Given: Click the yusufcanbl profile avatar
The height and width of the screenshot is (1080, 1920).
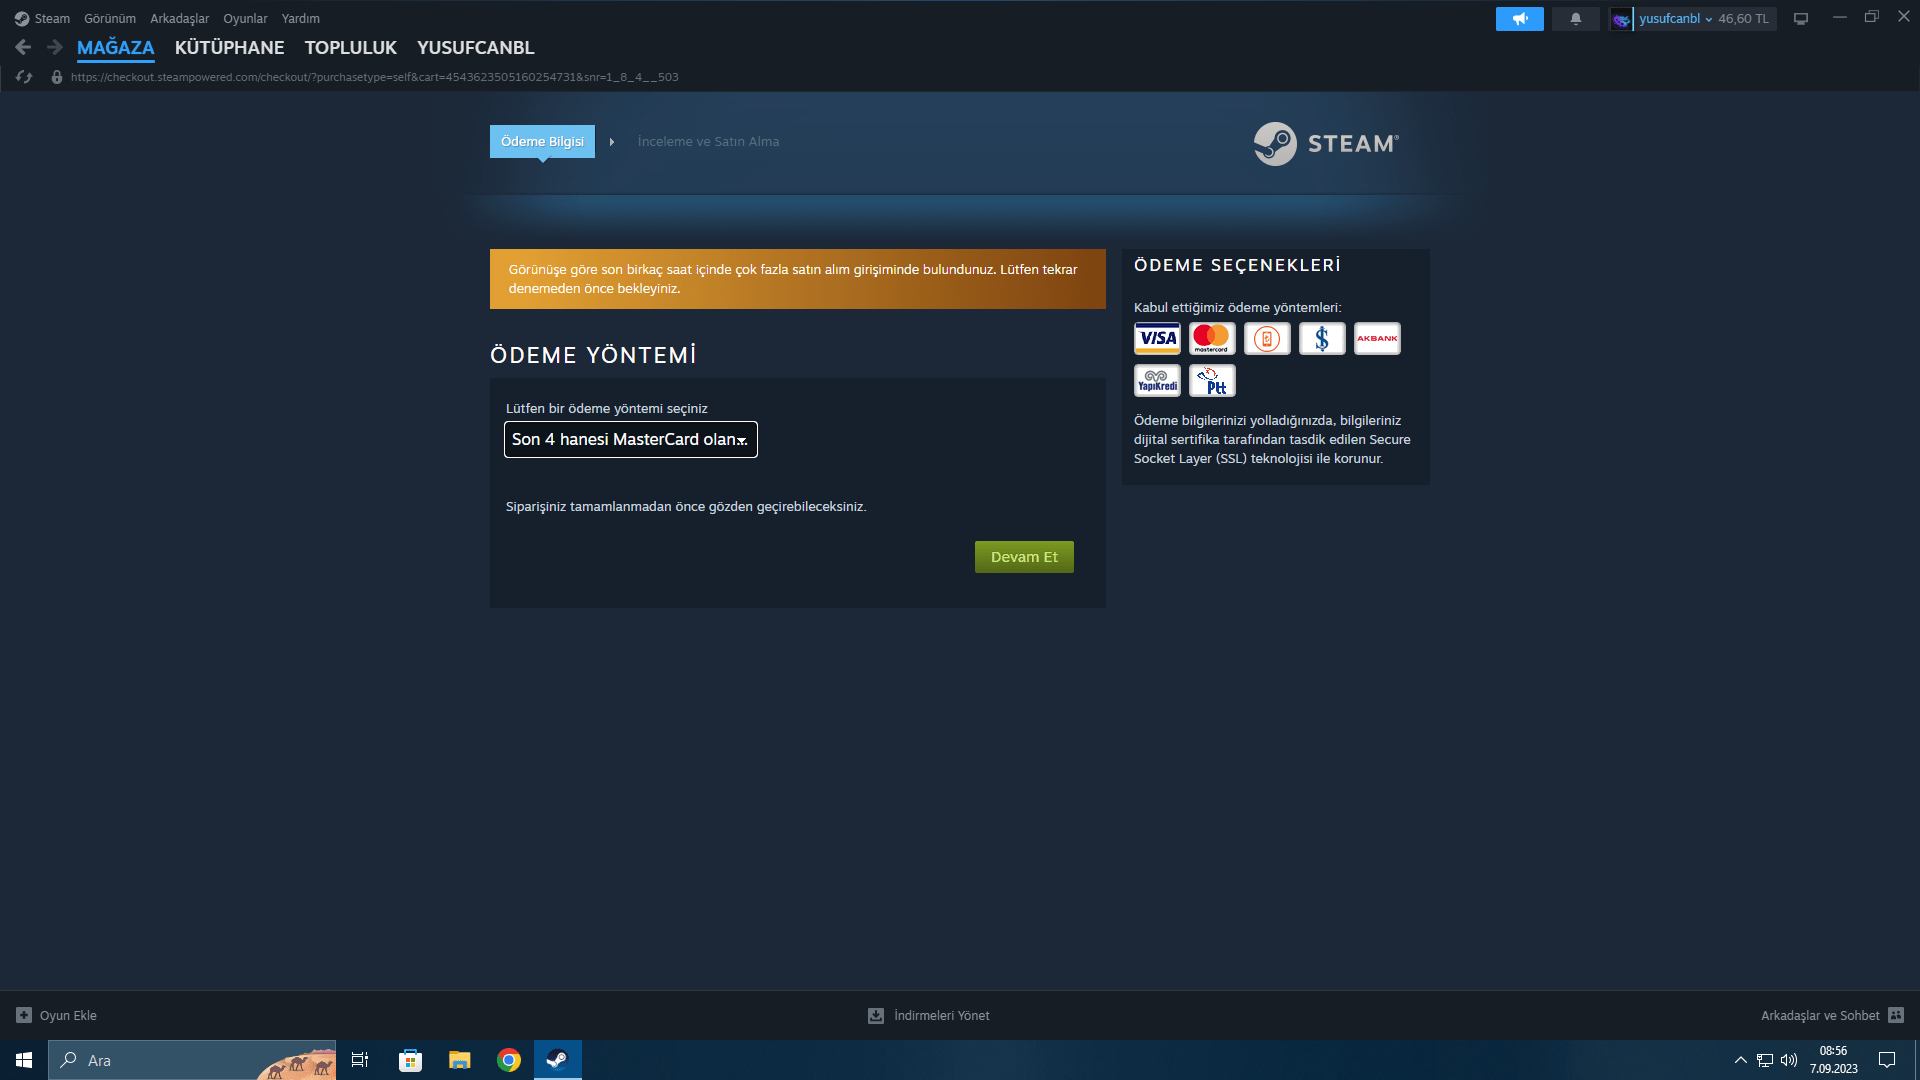Looking at the screenshot, I should [1621, 19].
